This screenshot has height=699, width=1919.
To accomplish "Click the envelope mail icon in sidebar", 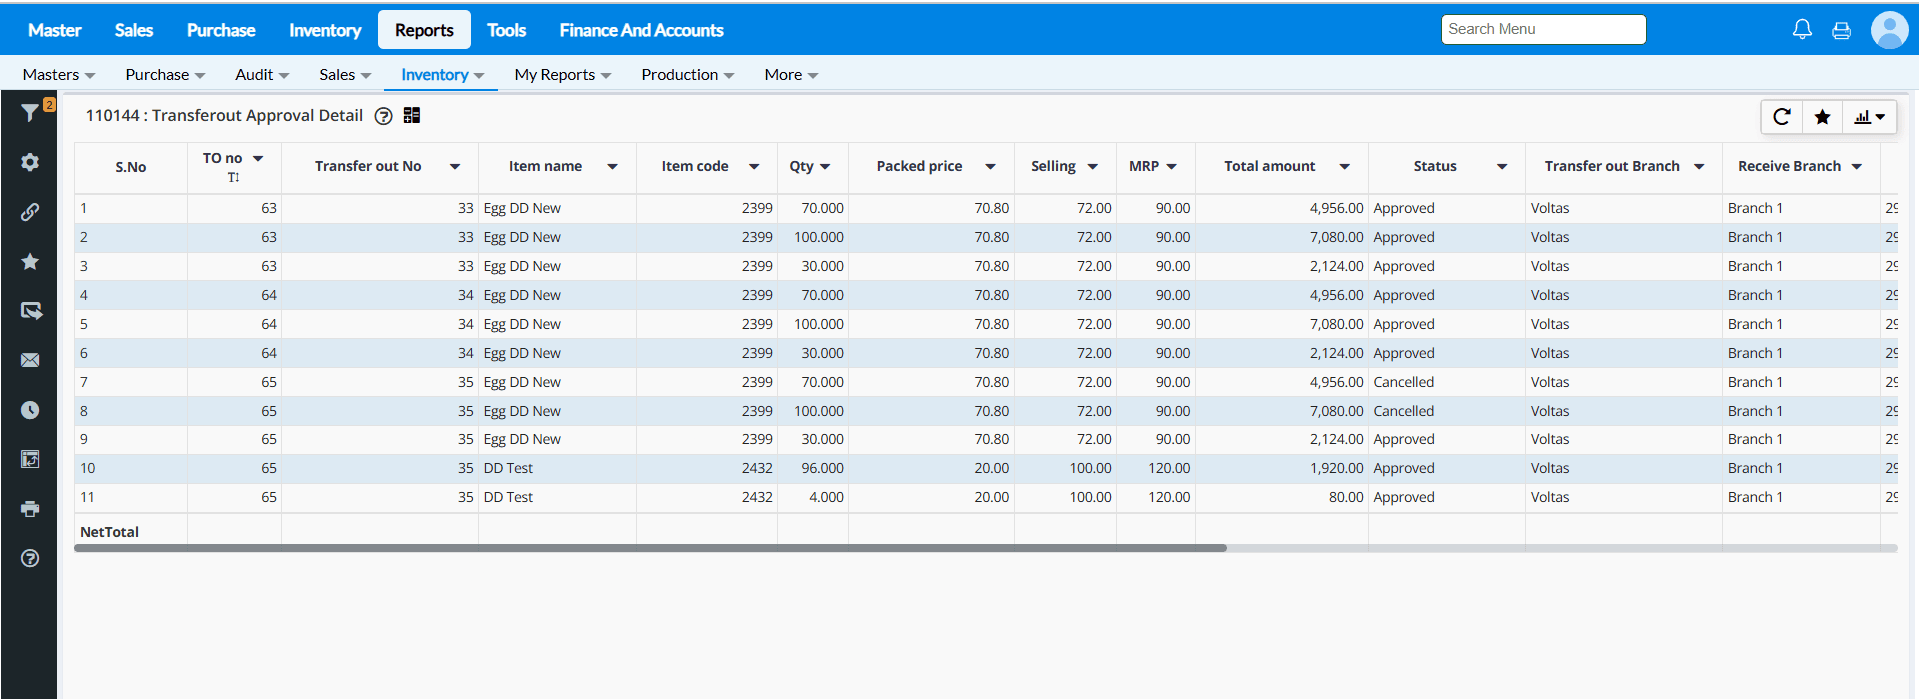I will tap(30, 360).
